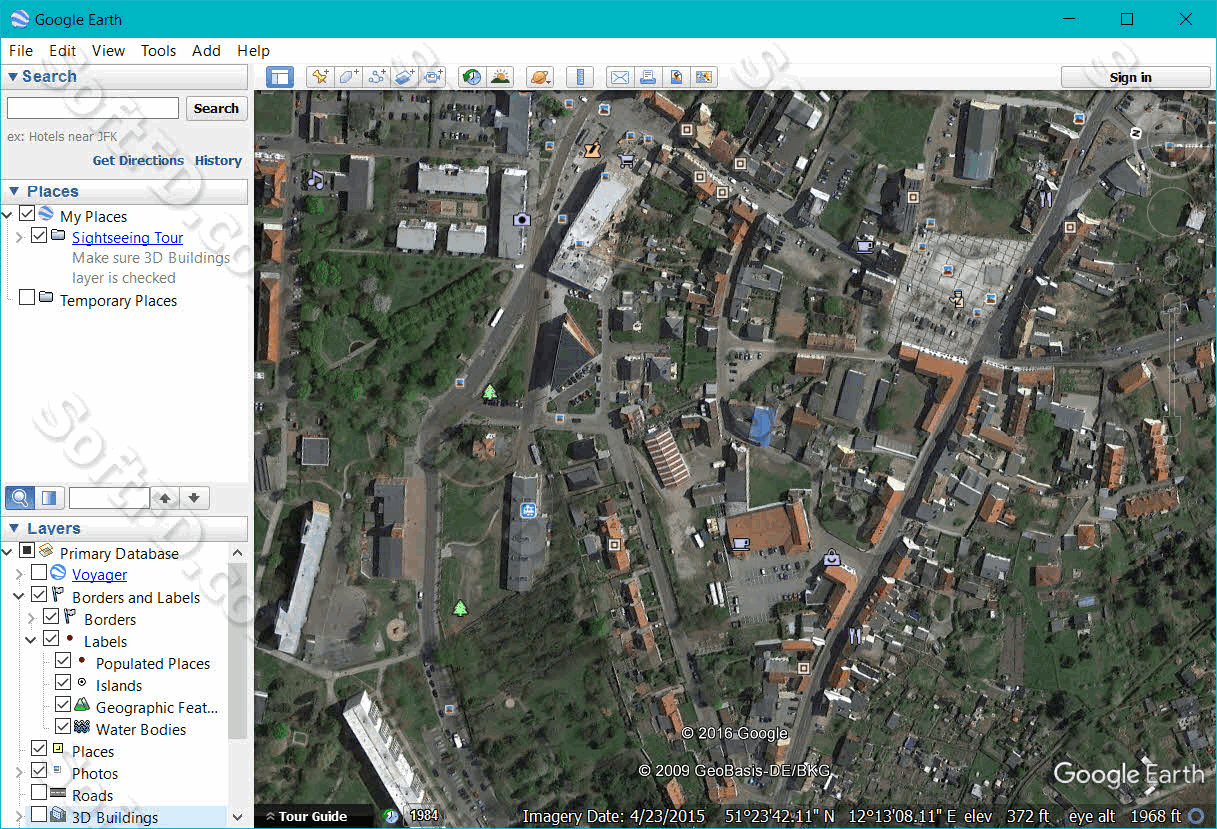
Task: Uncheck the My Places checkbox
Action: pyautogui.click(x=27, y=214)
